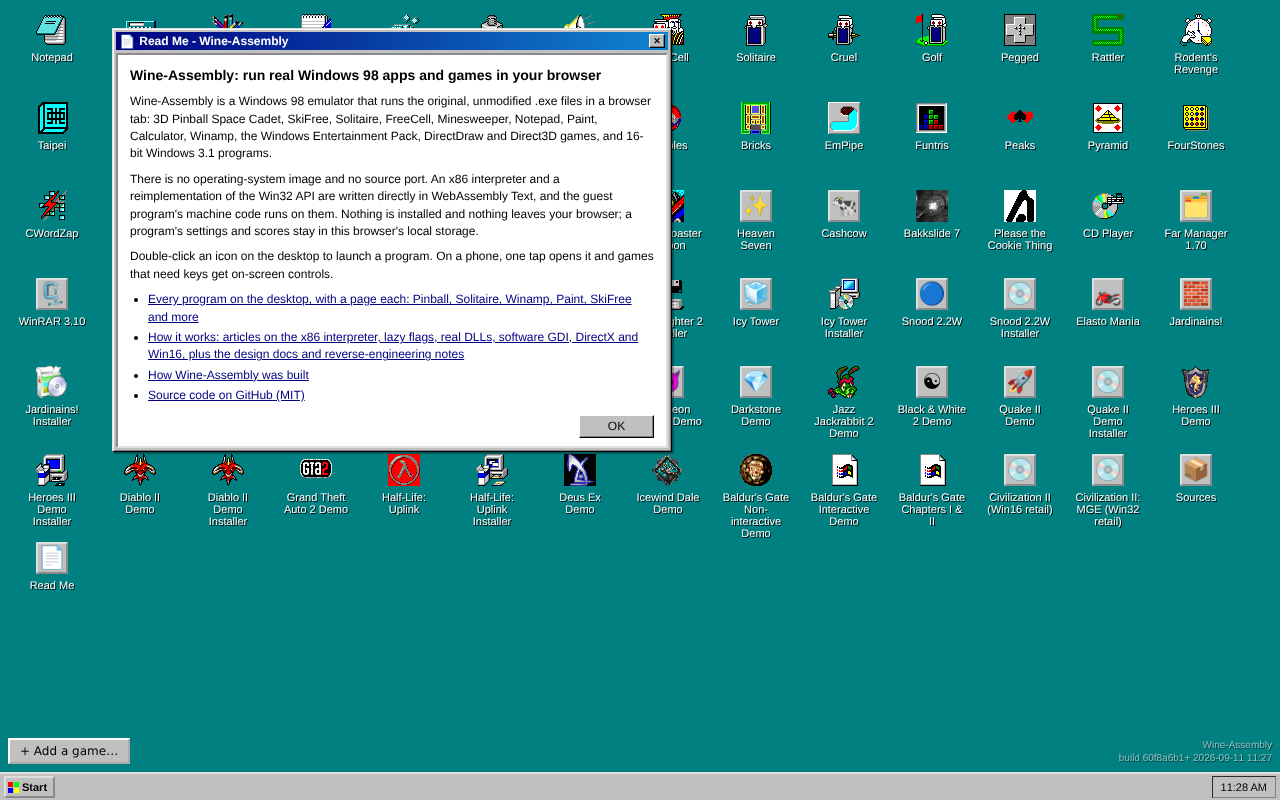The image size is (1280, 800).
Task: Click the Read Me dialog heading text
Action: (365, 75)
